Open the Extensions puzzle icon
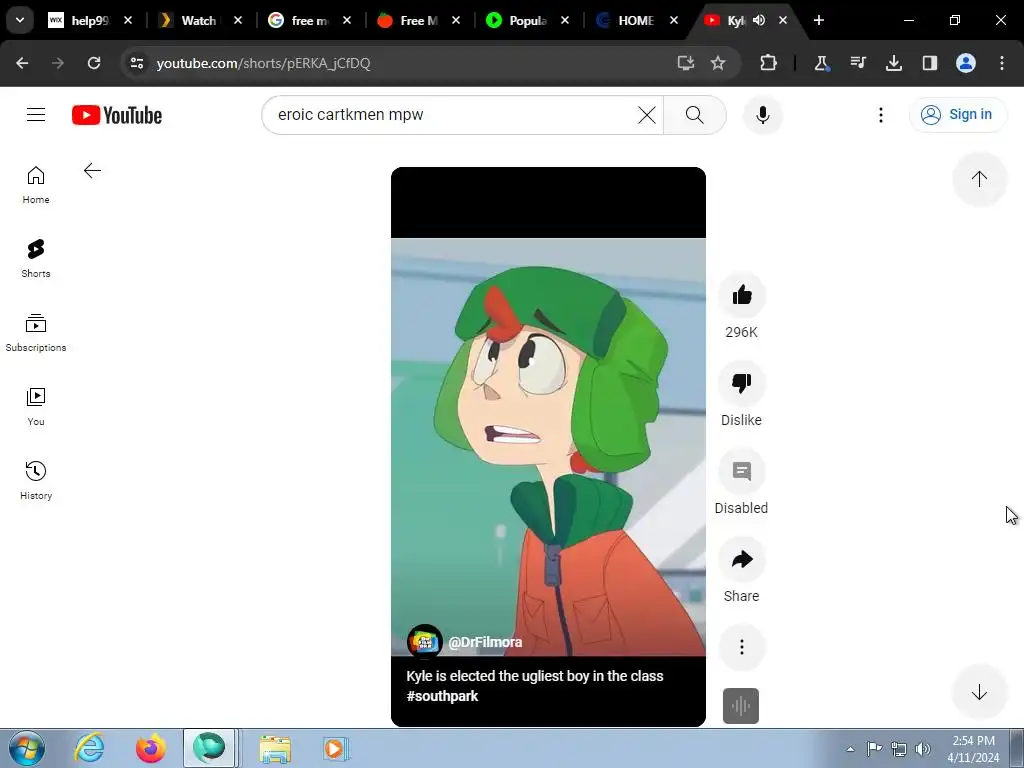Viewport: 1024px width, 768px height. [769, 63]
